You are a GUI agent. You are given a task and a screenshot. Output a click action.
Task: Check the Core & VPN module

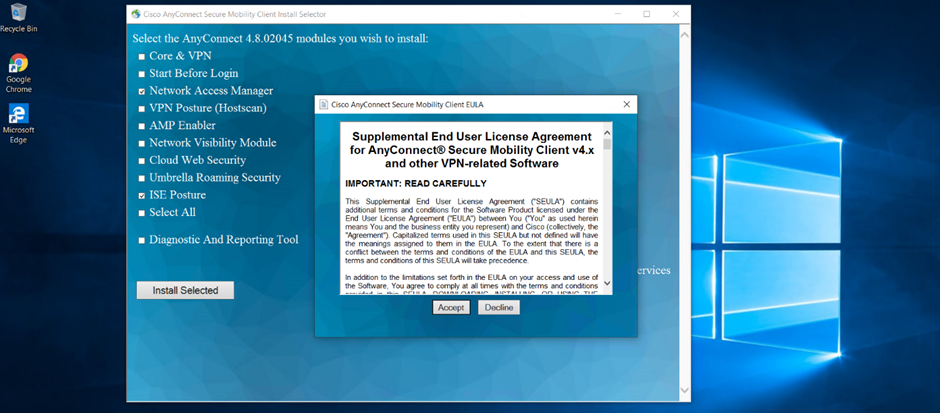(142, 56)
